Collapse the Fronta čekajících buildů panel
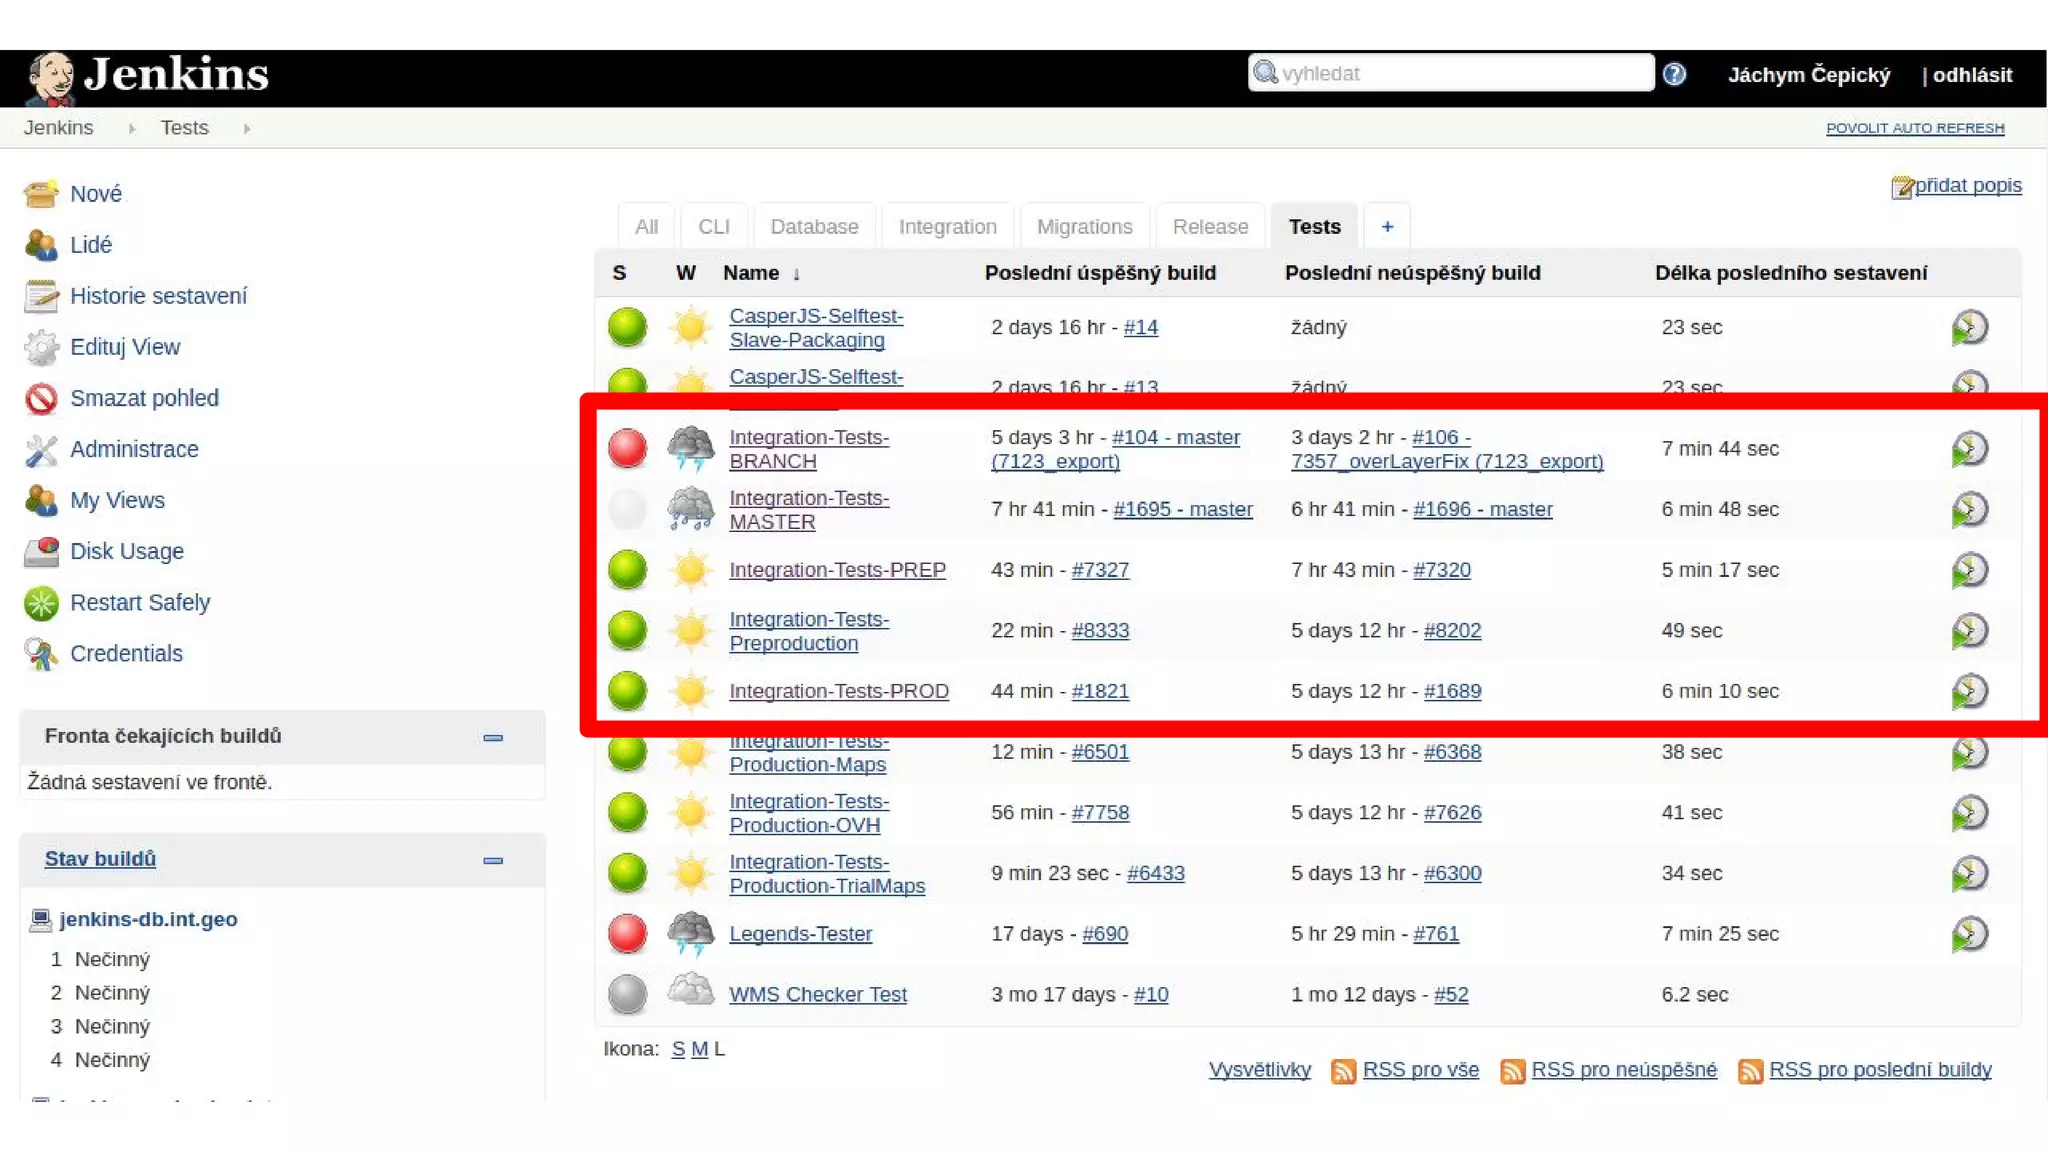Image resolution: width=2048 pixels, height=1152 pixels. pos(493,738)
